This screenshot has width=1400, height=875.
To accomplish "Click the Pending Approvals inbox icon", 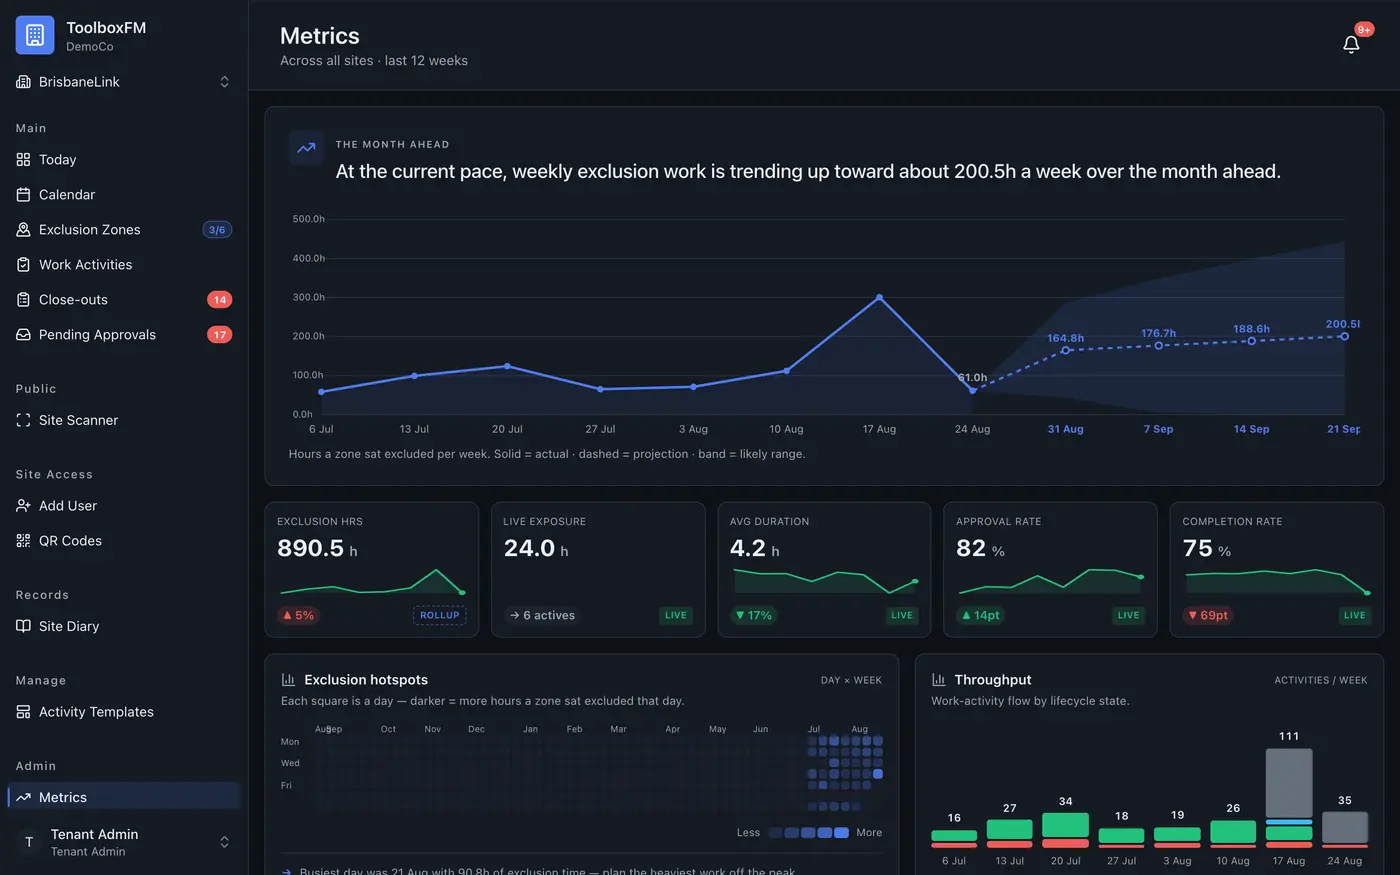I will 24,335.
